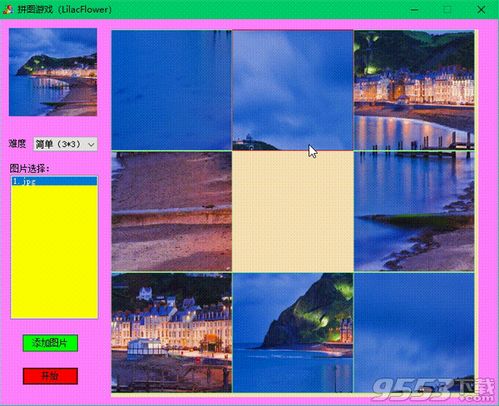Viewport: 499px width, 406px height.
Task: Click the green 添加图片 add picture button
Action: pos(50,343)
